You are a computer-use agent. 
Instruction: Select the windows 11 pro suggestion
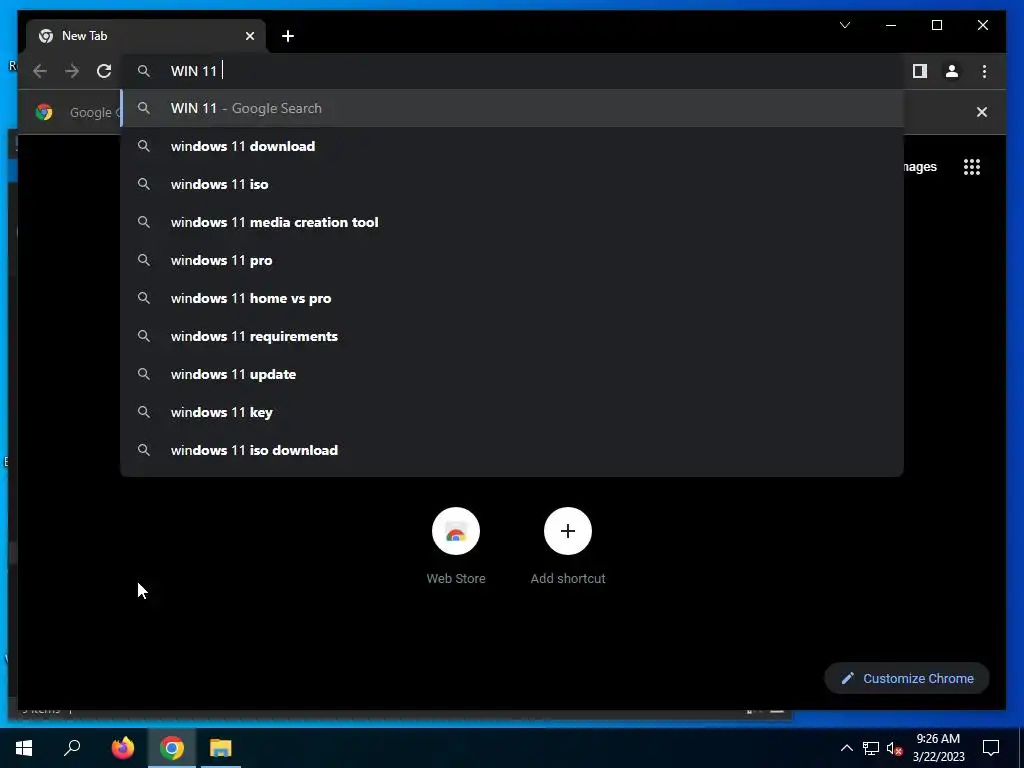(x=513, y=260)
